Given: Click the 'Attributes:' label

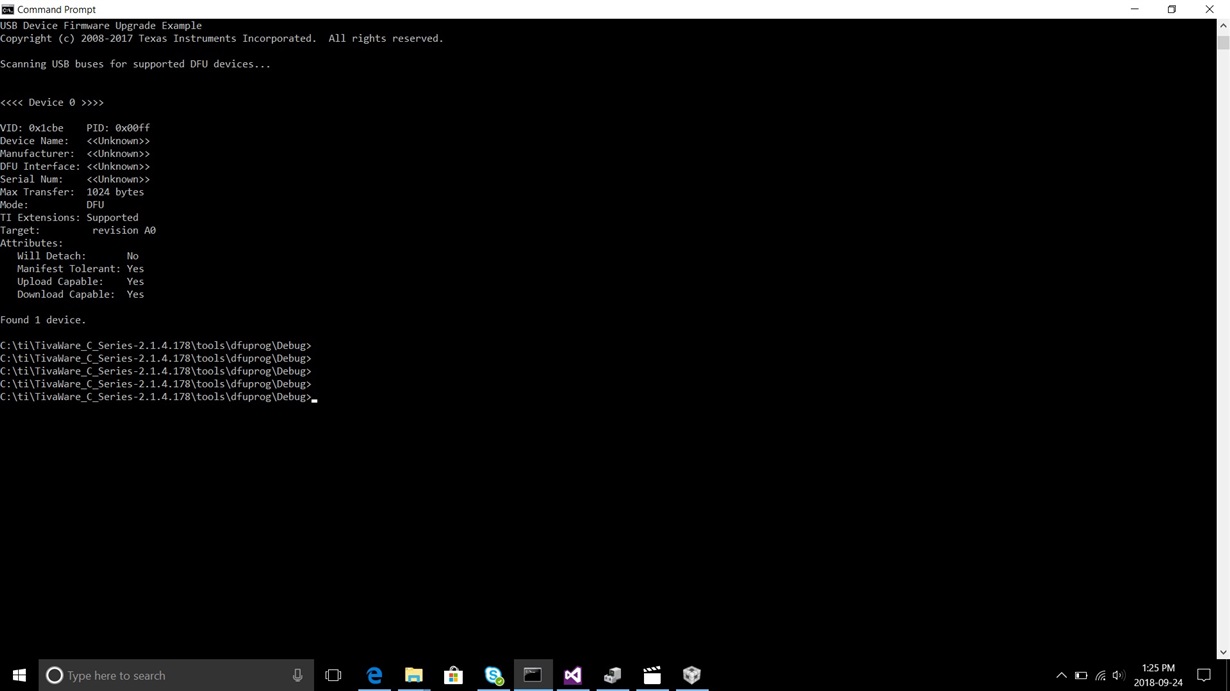Looking at the screenshot, I should (32, 243).
